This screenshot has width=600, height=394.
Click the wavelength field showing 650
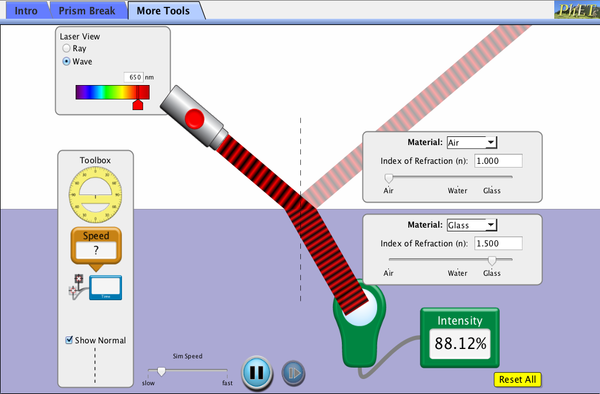(134, 77)
